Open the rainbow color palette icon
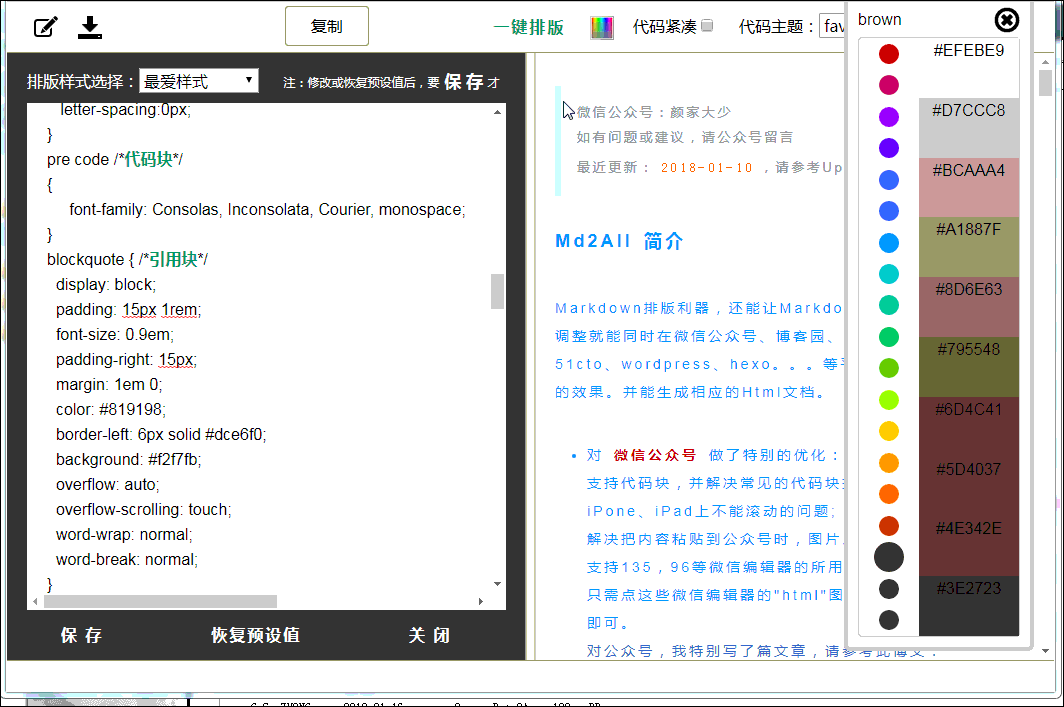This screenshot has width=1064, height=707. coord(601,28)
